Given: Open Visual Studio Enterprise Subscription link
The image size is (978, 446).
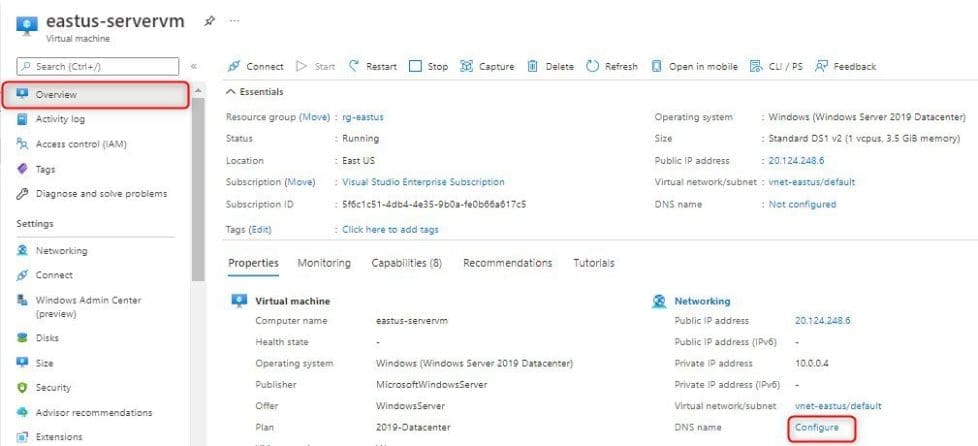Looking at the screenshot, I should click(424, 182).
